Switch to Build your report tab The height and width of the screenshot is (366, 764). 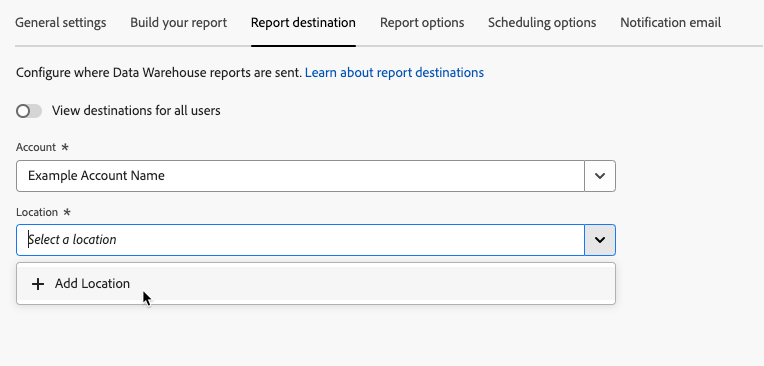(x=178, y=23)
